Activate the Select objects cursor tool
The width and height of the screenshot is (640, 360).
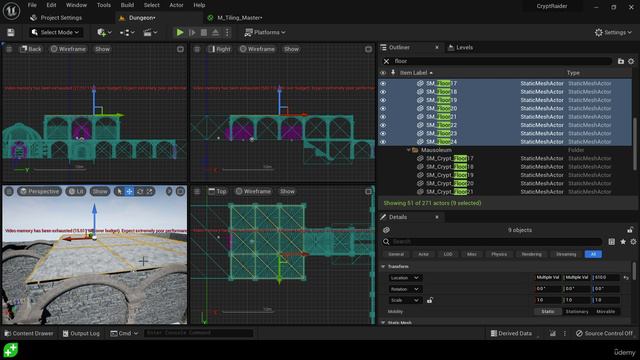119,191
